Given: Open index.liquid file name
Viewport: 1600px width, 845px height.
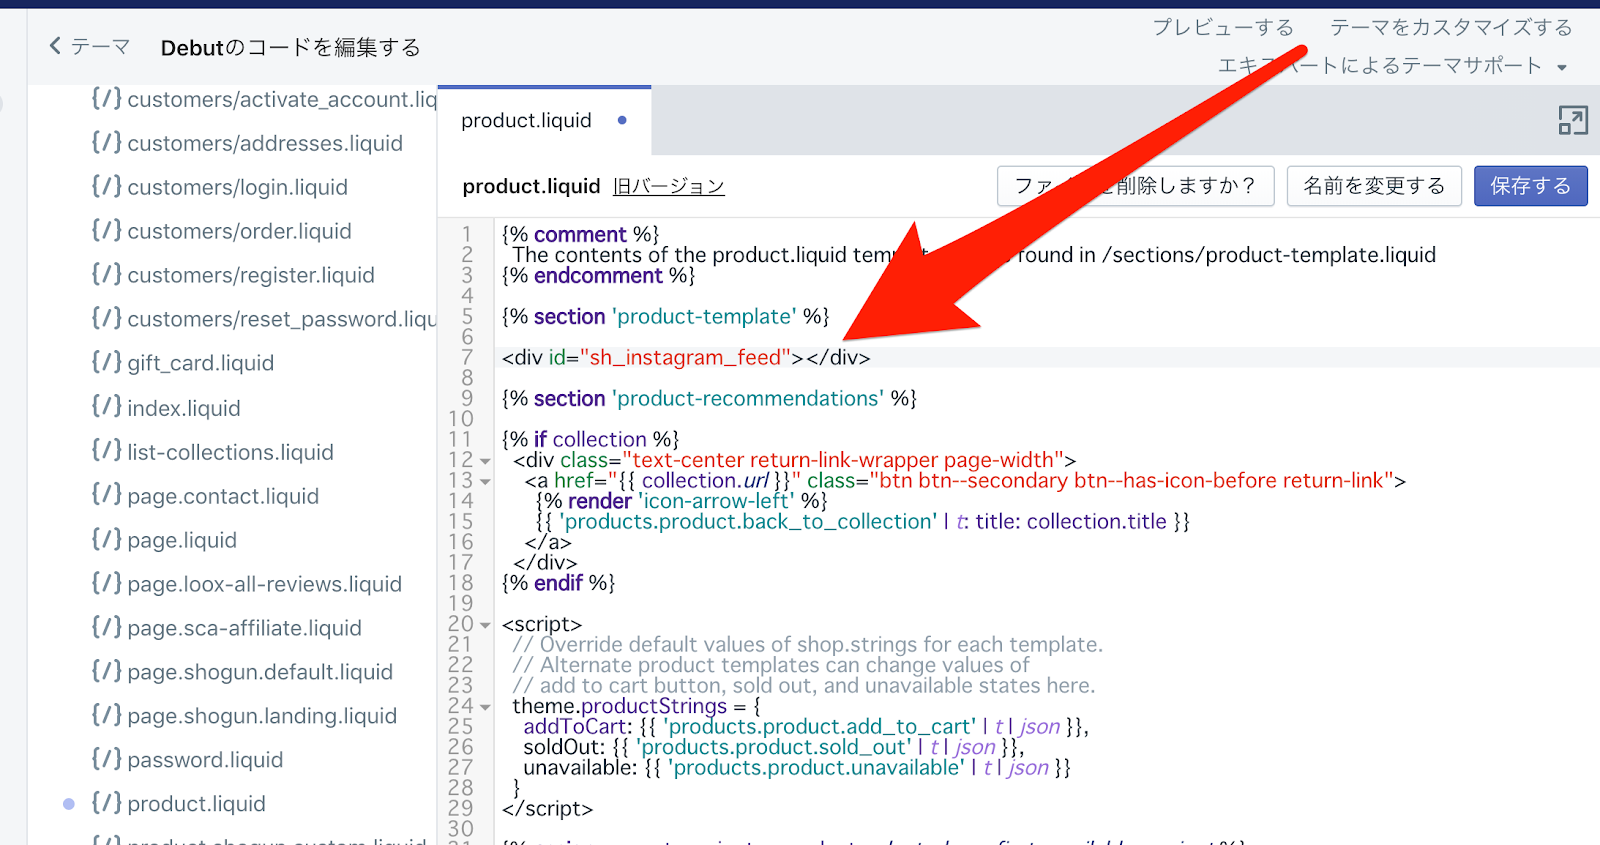Looking at the screenshot, I should click(x=184, y=408).
